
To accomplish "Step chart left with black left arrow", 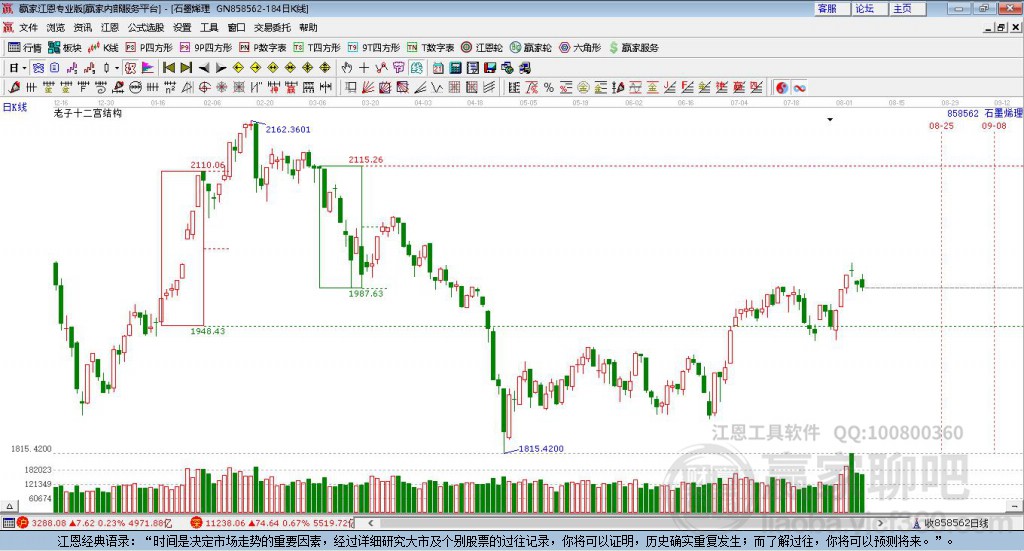I will (x=204, y=68).
